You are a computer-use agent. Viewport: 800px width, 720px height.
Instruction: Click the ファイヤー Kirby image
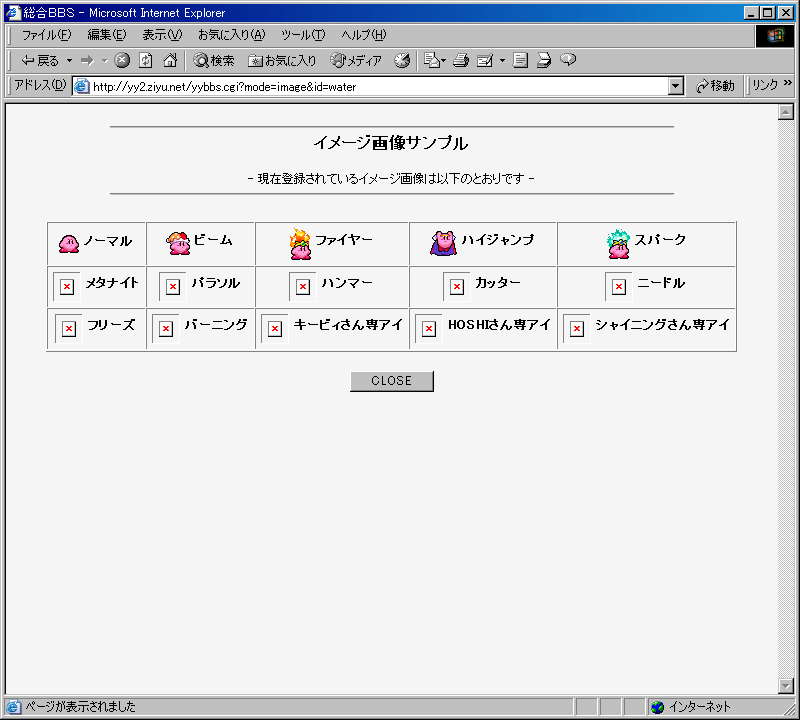(301, 244)
